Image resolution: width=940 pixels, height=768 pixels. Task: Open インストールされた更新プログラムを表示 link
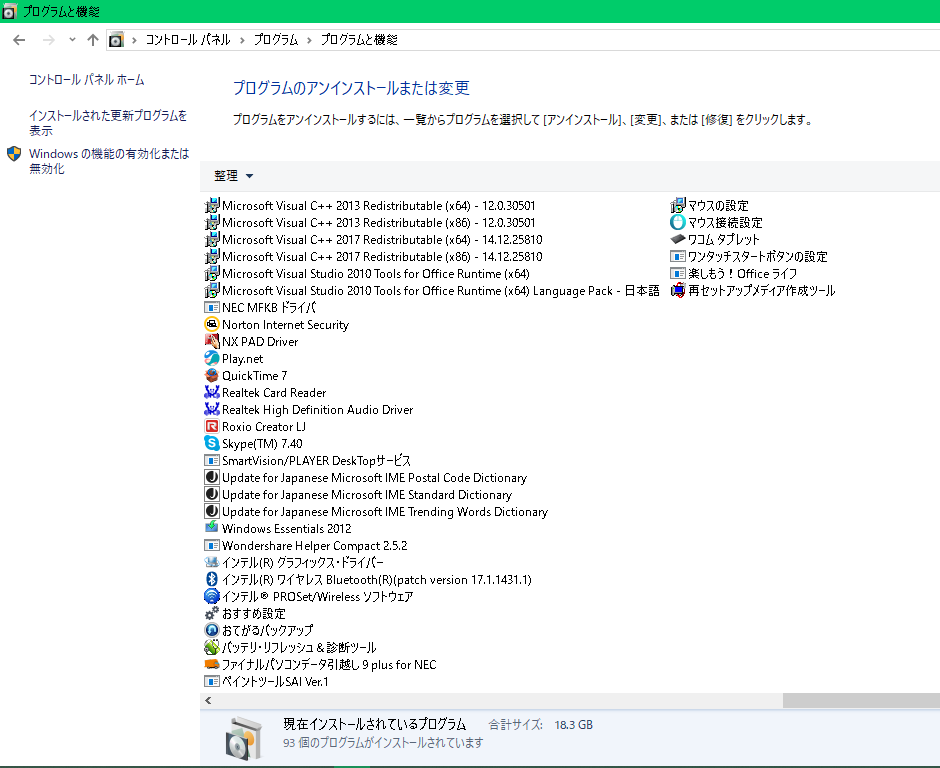(109, 123)
